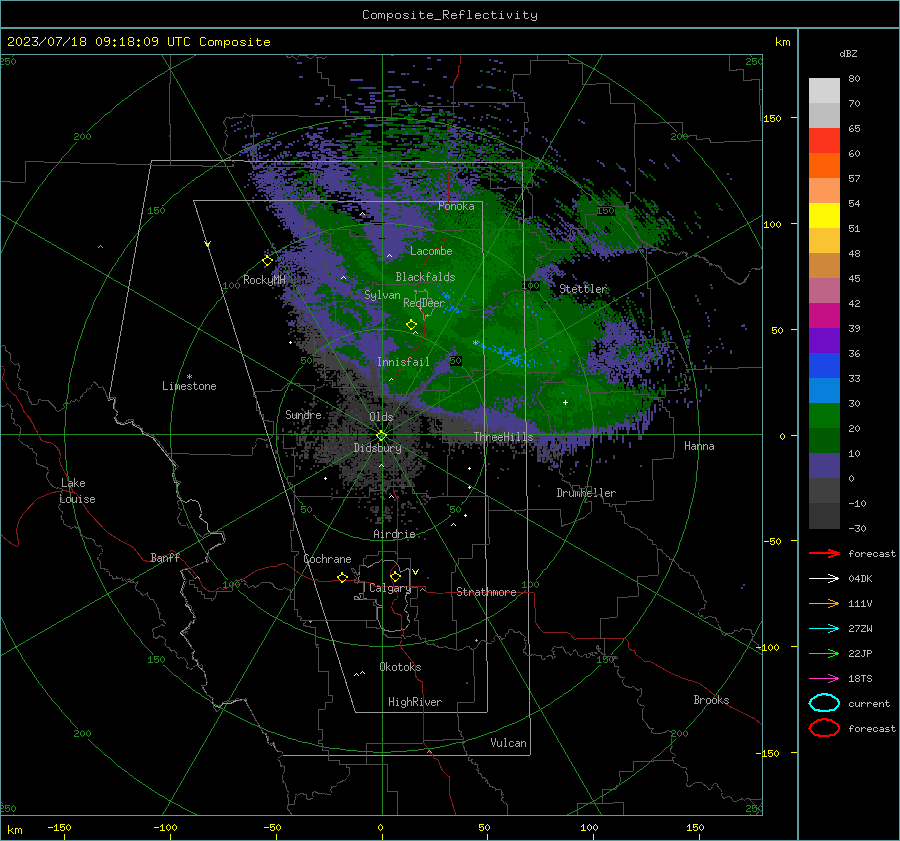The image size is (900, 841).
Task: Click the Stettler city label
Action: pos(583,289)
